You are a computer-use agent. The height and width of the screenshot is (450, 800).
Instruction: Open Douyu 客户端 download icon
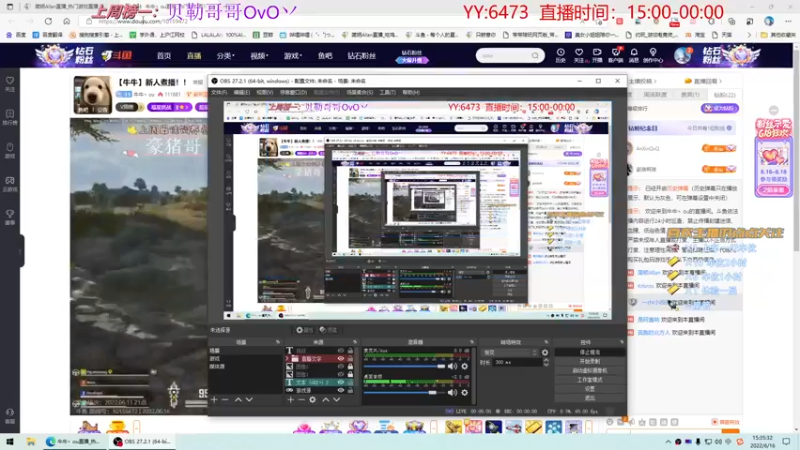616,55
